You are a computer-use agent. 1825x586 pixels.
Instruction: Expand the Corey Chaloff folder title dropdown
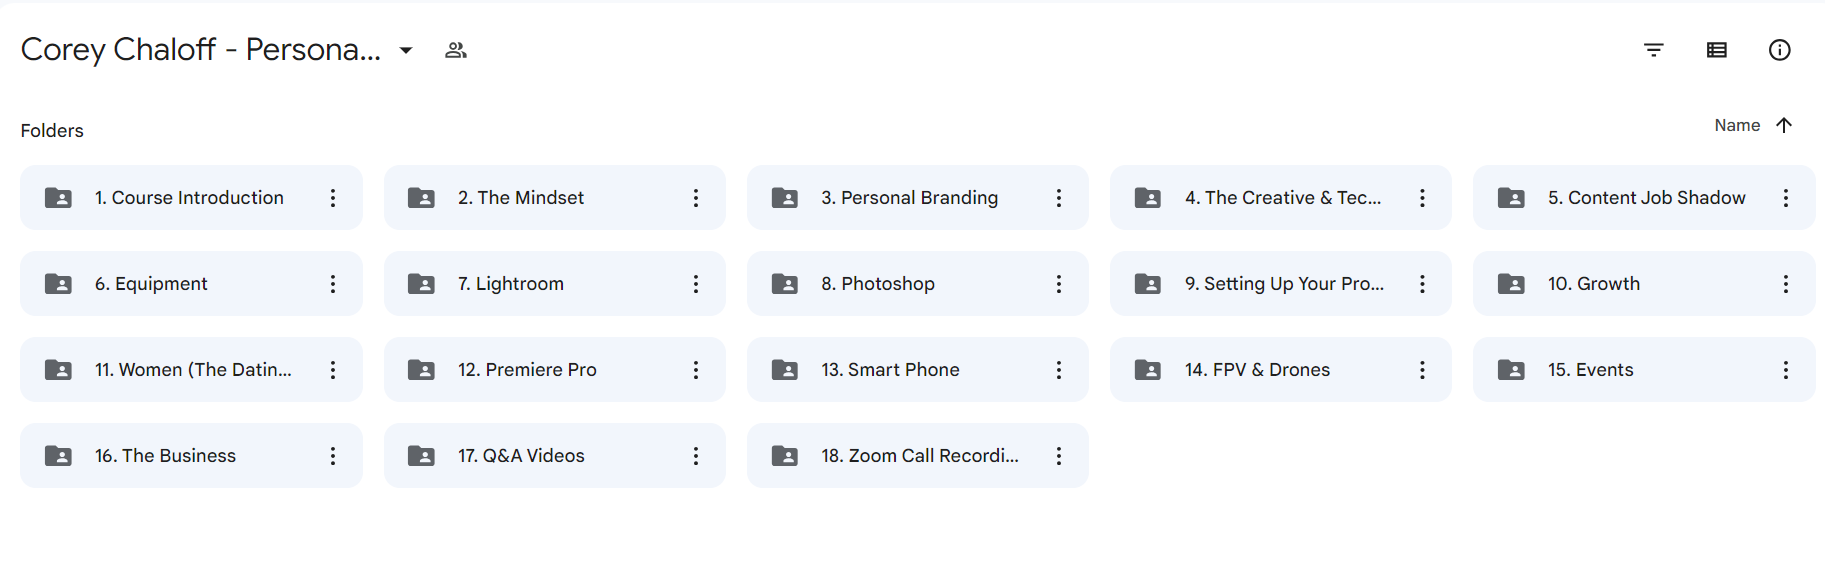[x=406, y=50]
